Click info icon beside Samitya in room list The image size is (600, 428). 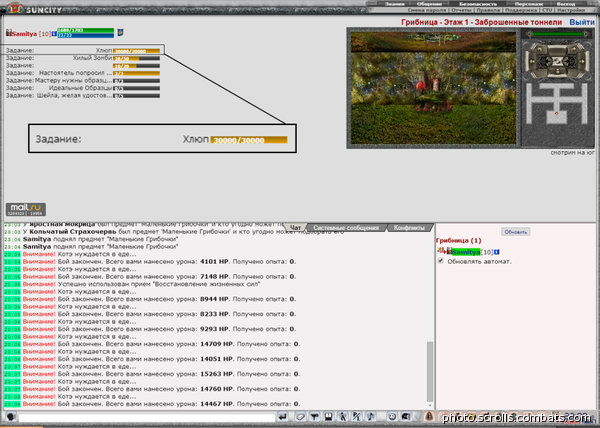pyautogui.click(x=497, y=252)
